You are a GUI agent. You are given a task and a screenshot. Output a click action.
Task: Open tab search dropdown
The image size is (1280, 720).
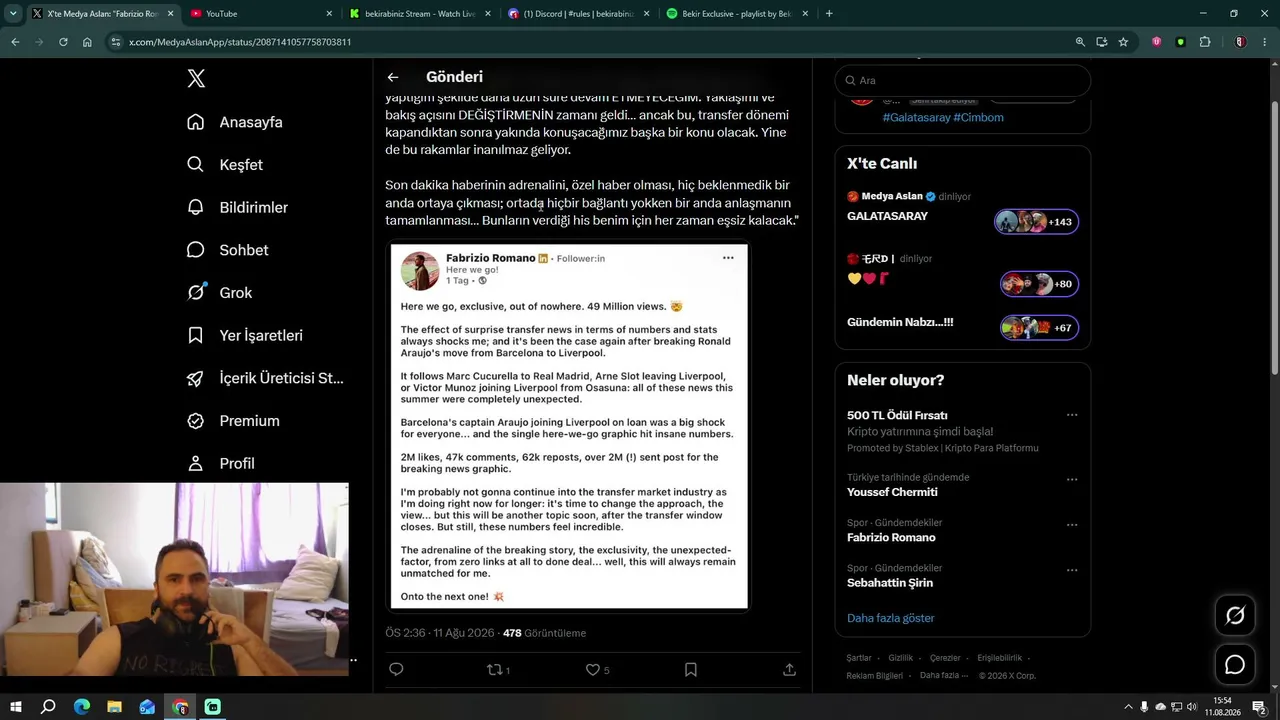pyautogui.click(x=13, y=13)
